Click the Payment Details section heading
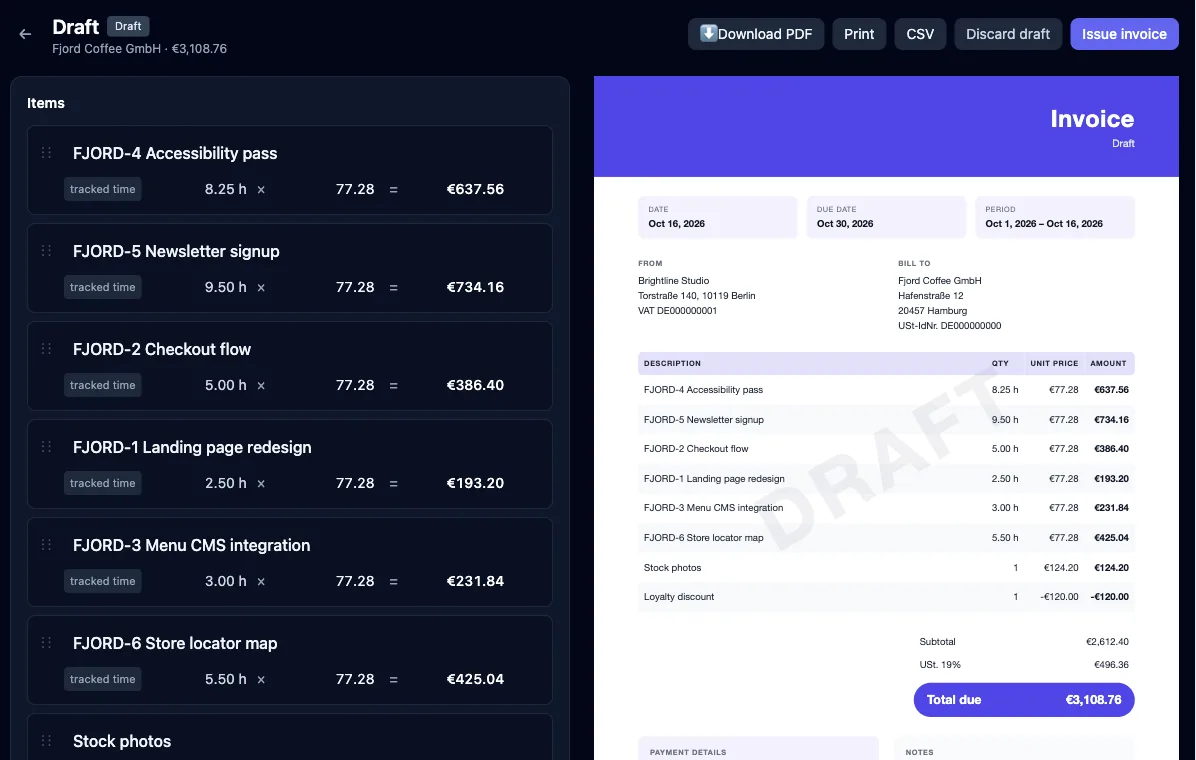Viewport: 1196px width, 760px height. click(688, 752)
